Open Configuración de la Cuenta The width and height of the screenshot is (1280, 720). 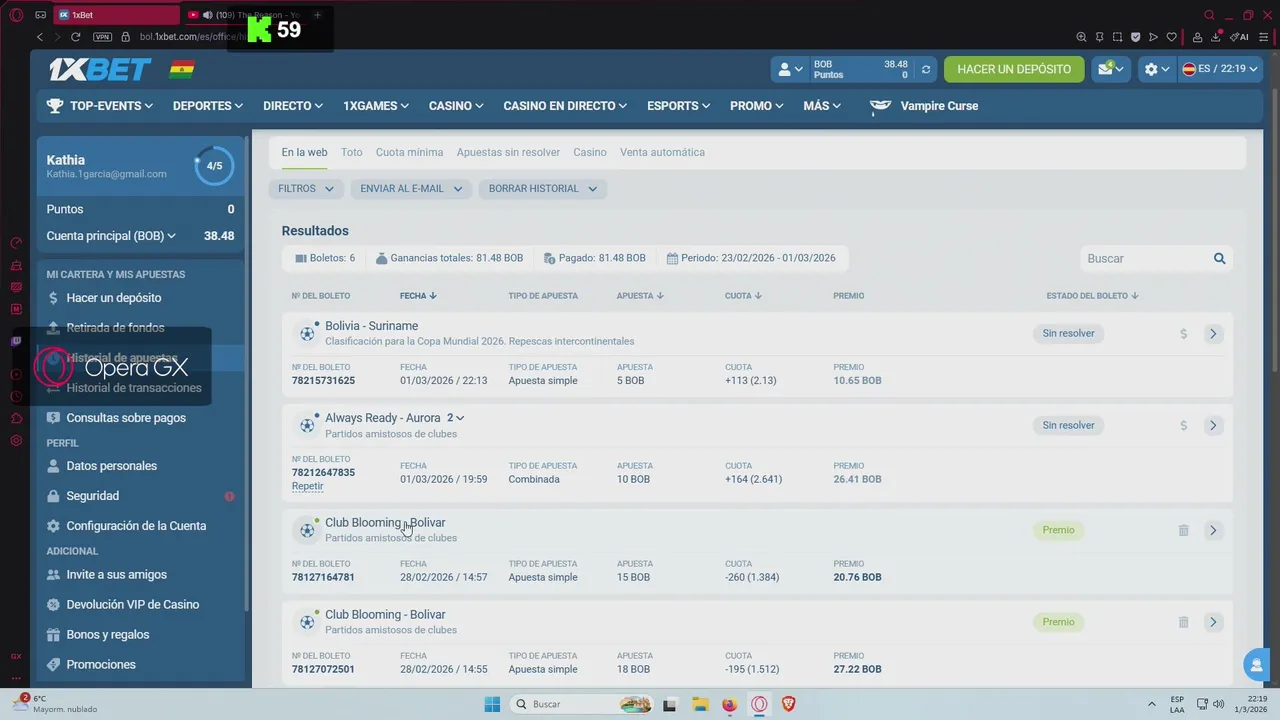click(x=135, y=526)
